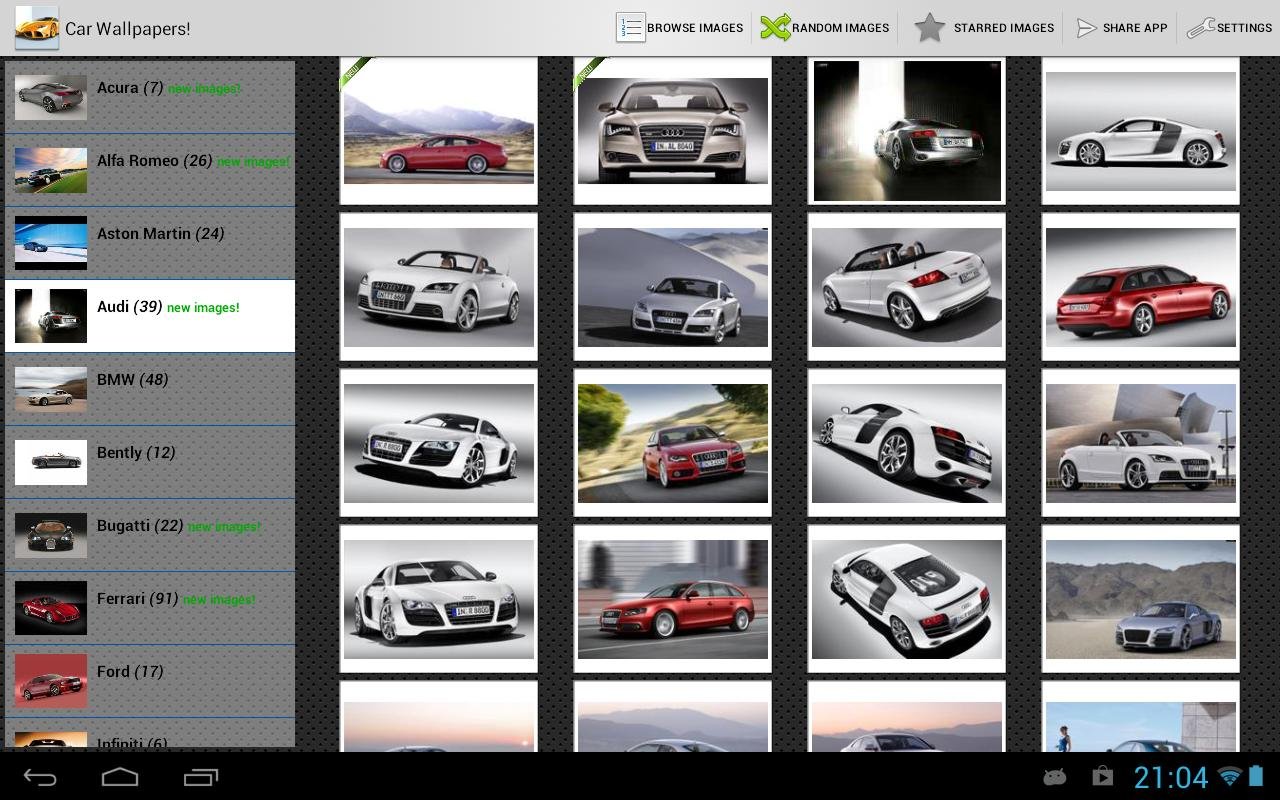
Task: Select the Alfa Romeo category
Action: [x=150, y=170]
